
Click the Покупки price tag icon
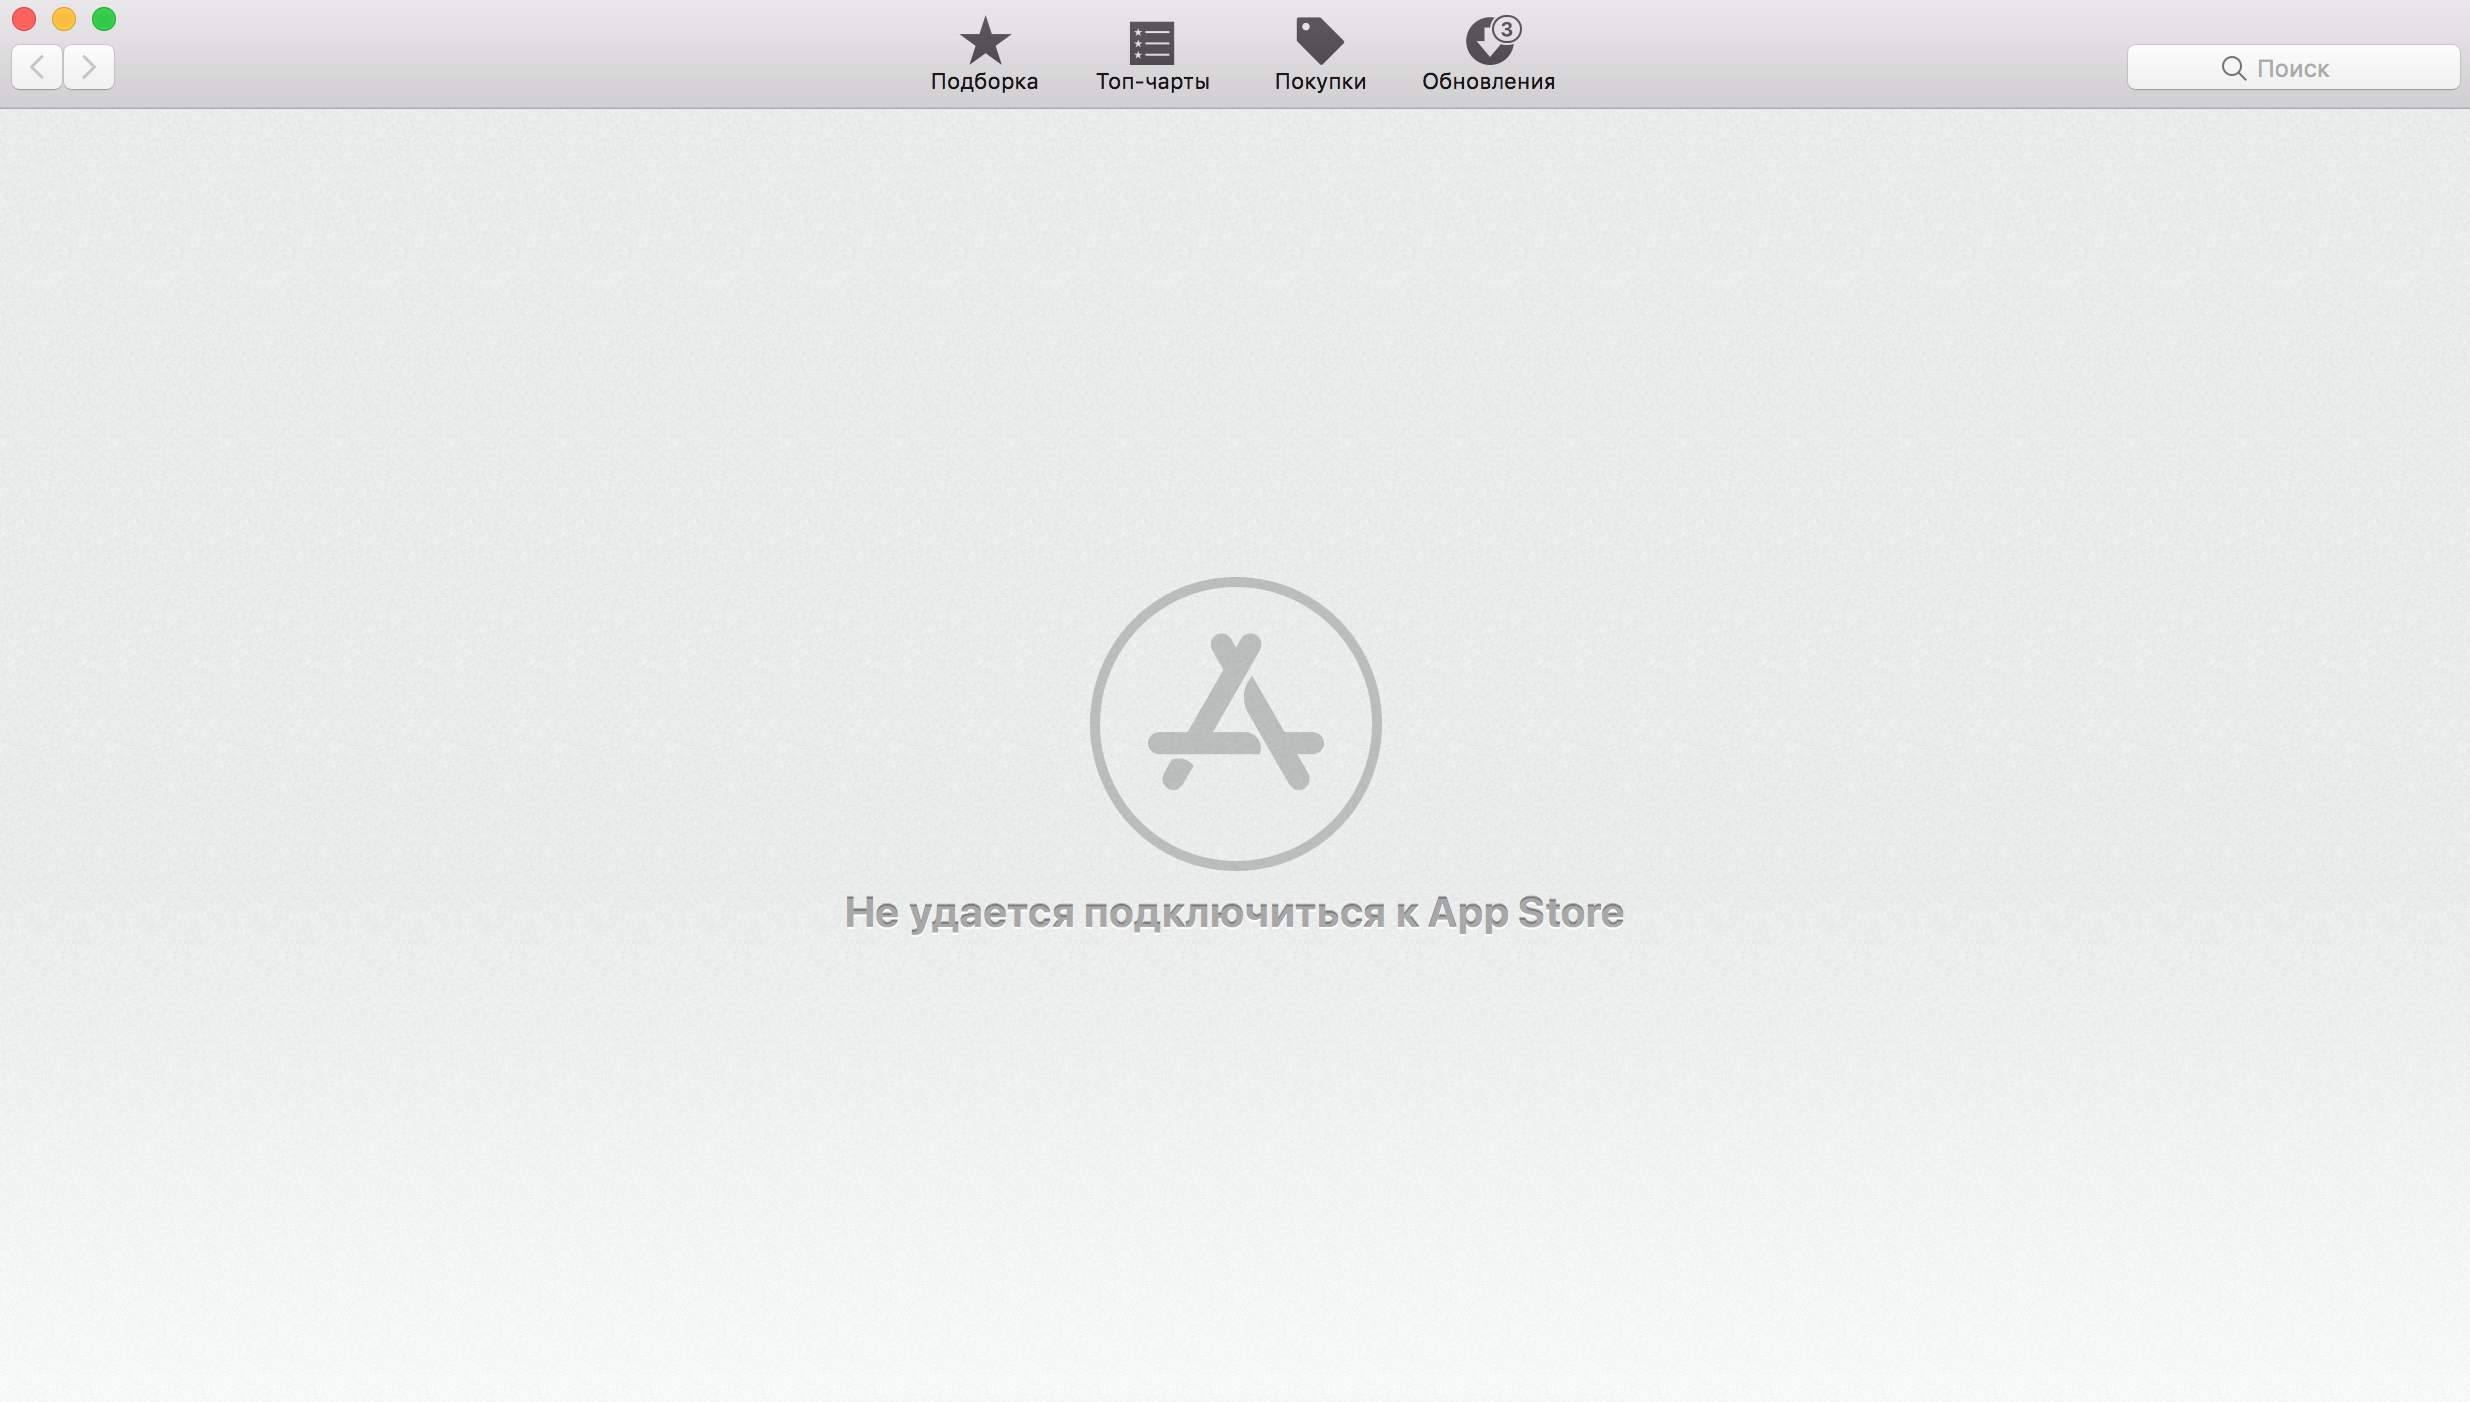(x=1319, y=41)
